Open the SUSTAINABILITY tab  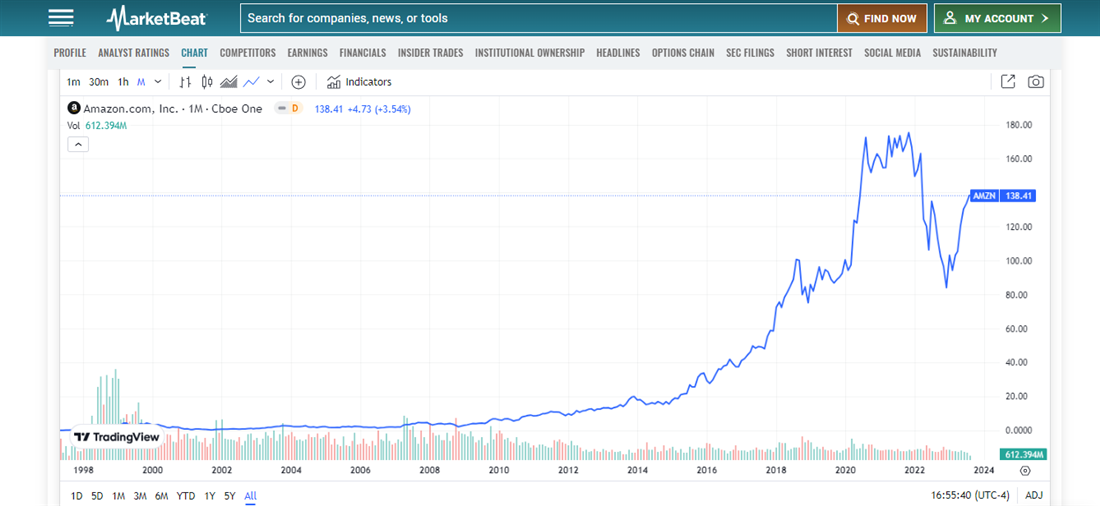[965, 53]
